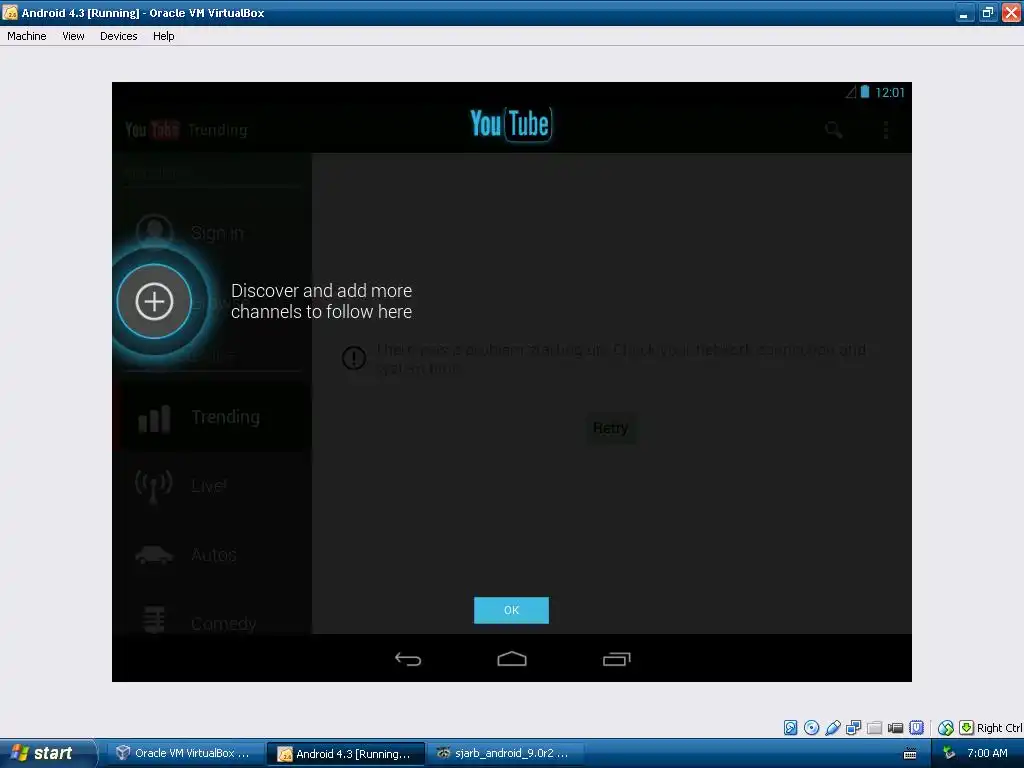Tap the exclamation error icon
The image size is (1024, 768).
click(354, 358)
